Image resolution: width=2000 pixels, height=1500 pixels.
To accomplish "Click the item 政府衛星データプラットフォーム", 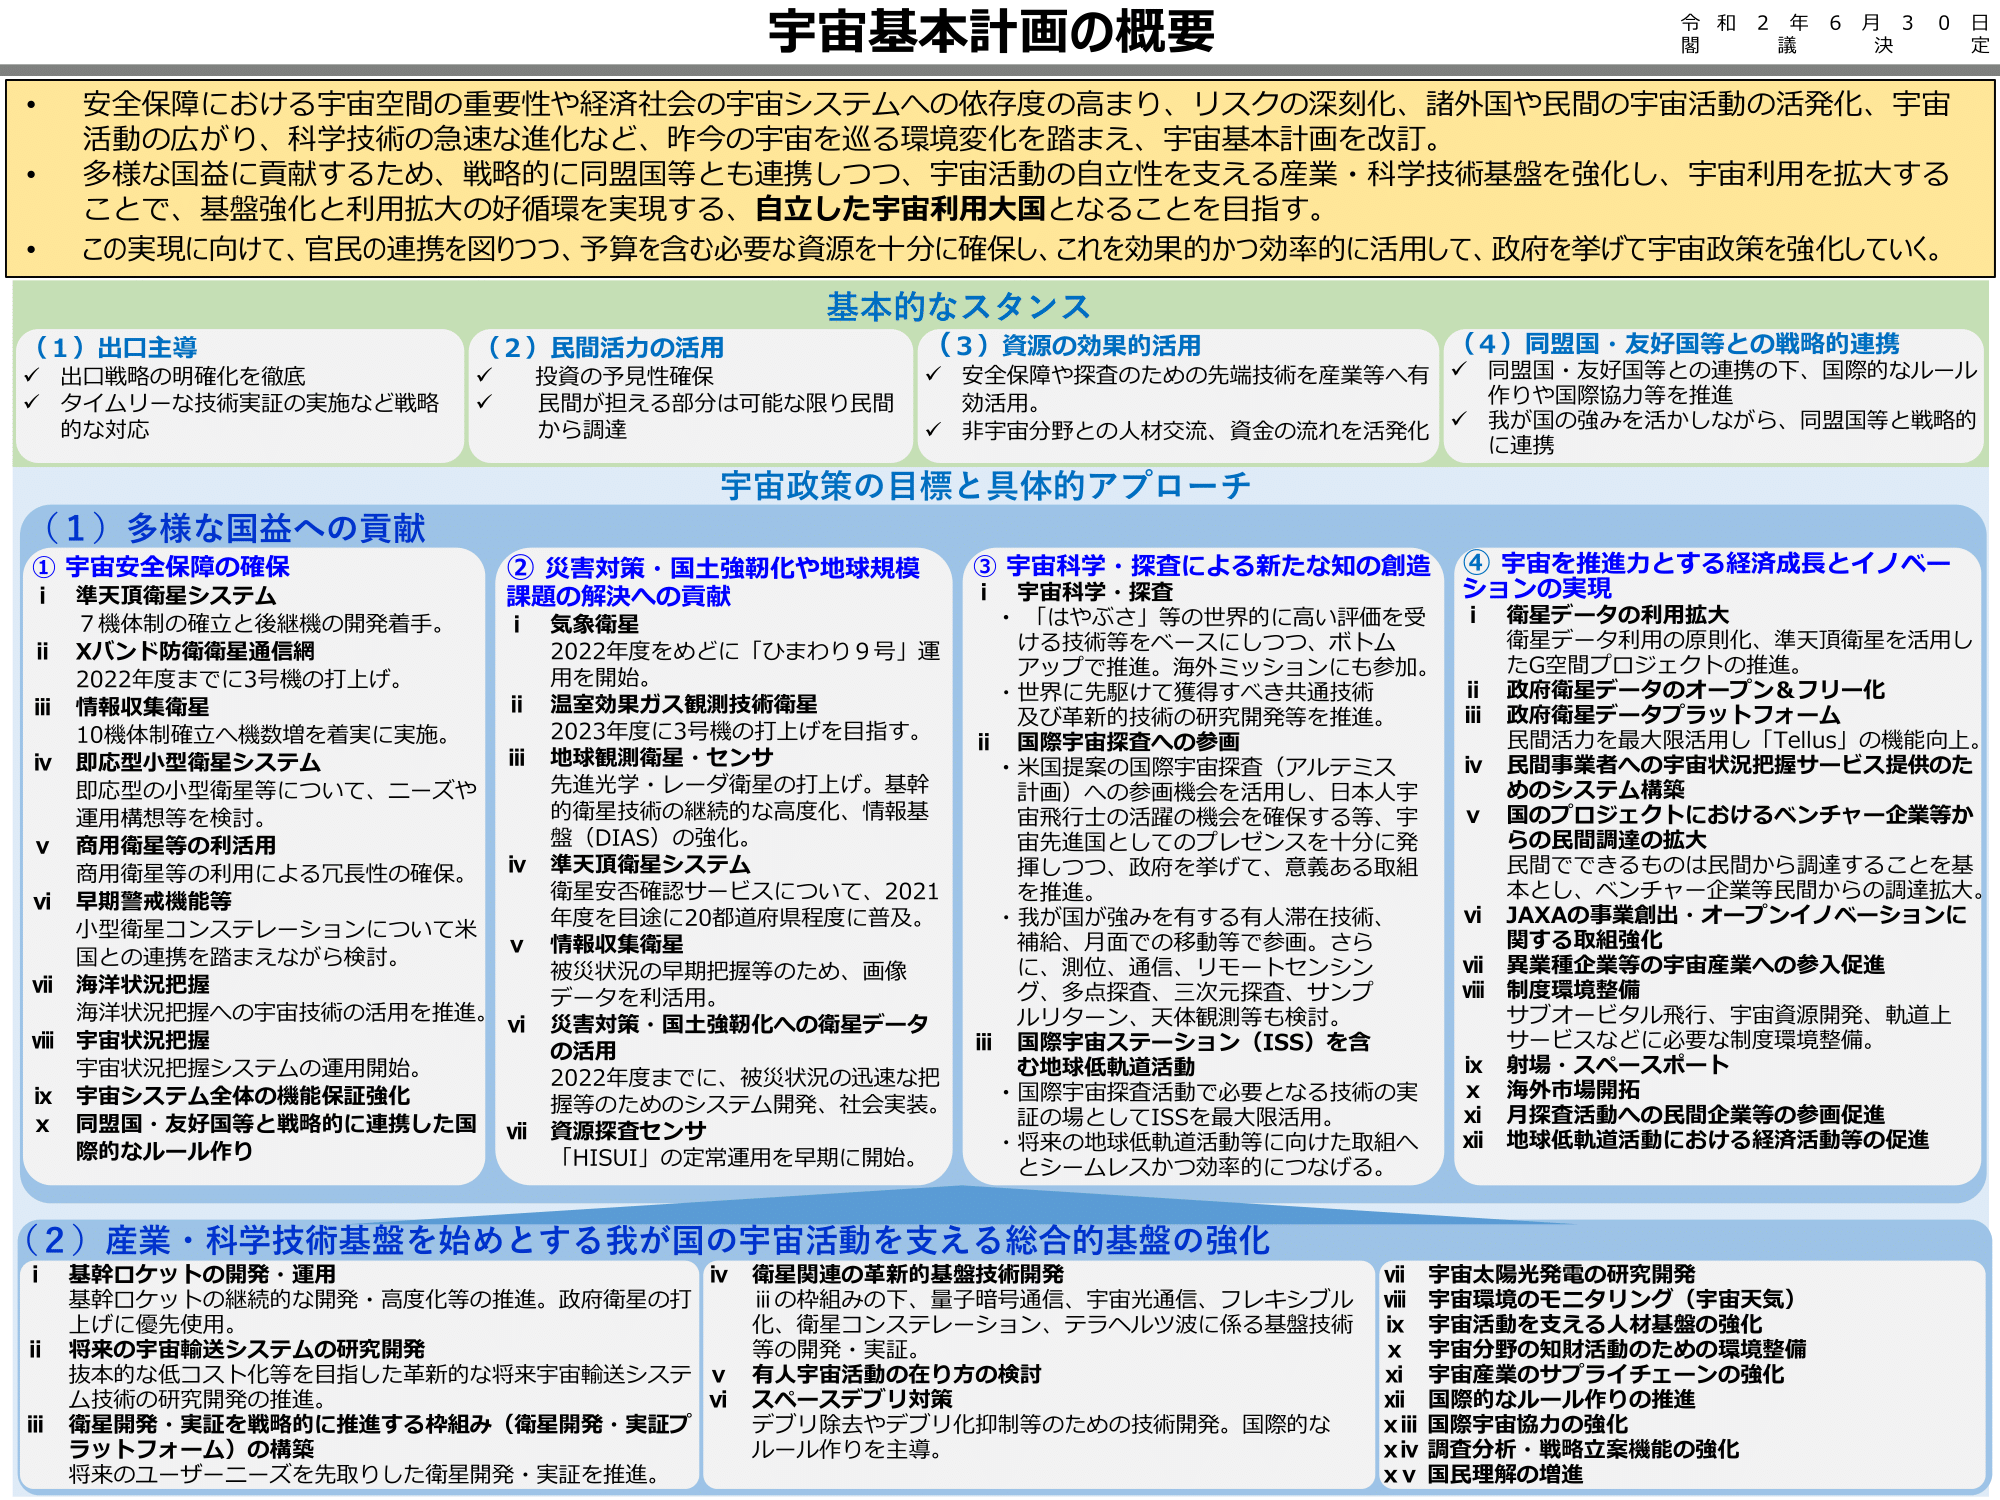I will 1674,715.
